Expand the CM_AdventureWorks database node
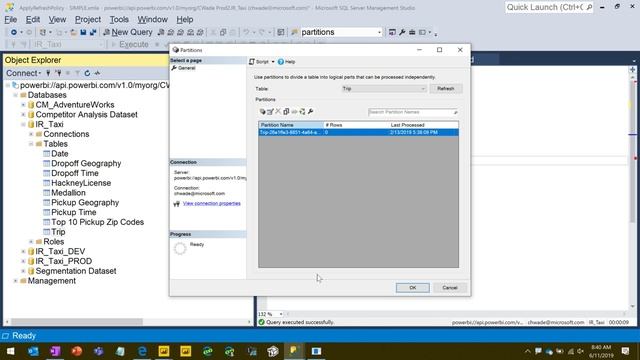Image resolution: width=640 pixels, height=360 pixels. tap(23, 105)
